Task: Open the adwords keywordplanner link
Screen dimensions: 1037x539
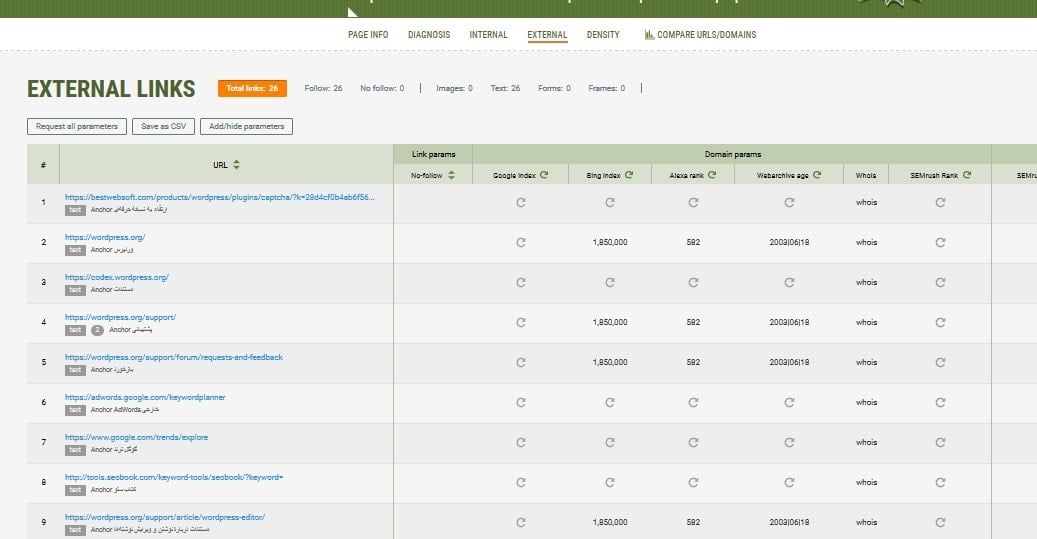Action: click(145, 397)
